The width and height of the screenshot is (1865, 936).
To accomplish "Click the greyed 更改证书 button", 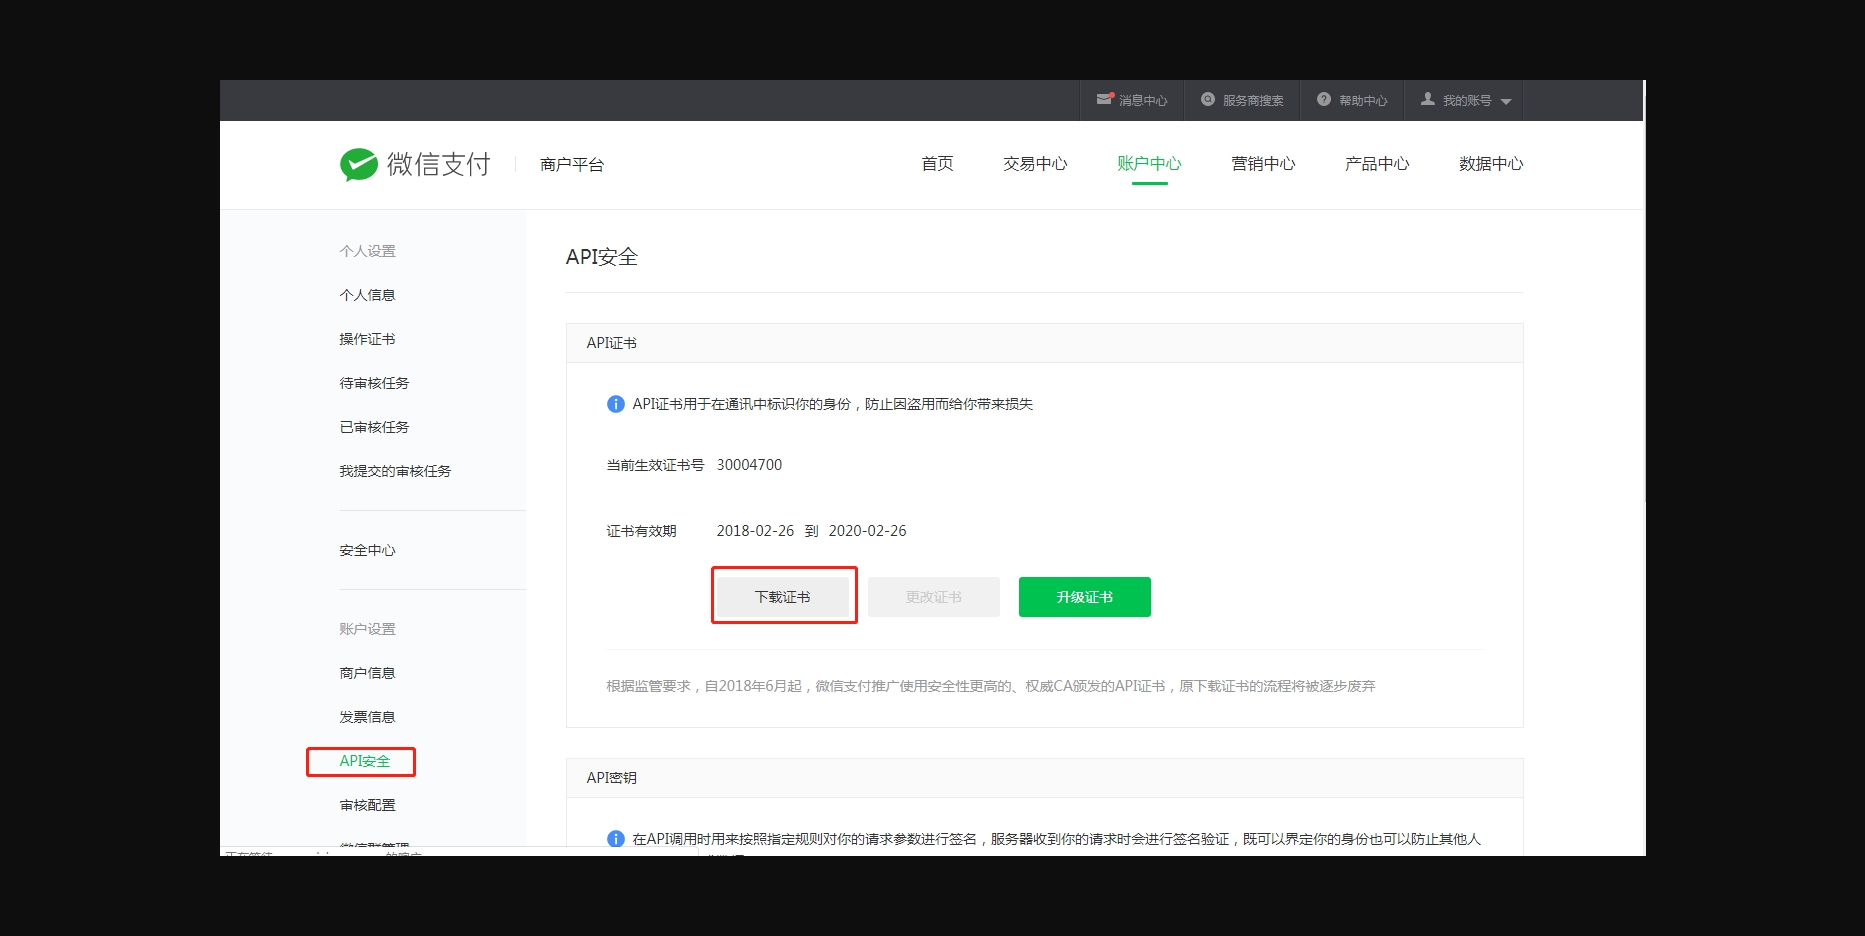I will pyautogui.click(x=933, y=597).
